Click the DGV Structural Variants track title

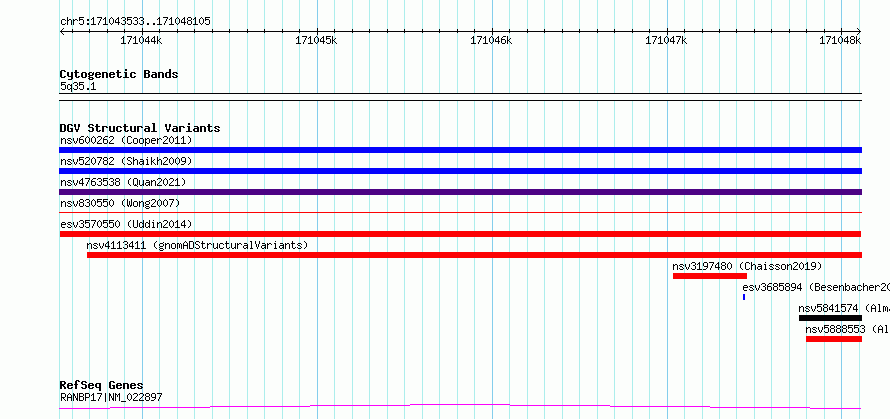click(140, 128)
